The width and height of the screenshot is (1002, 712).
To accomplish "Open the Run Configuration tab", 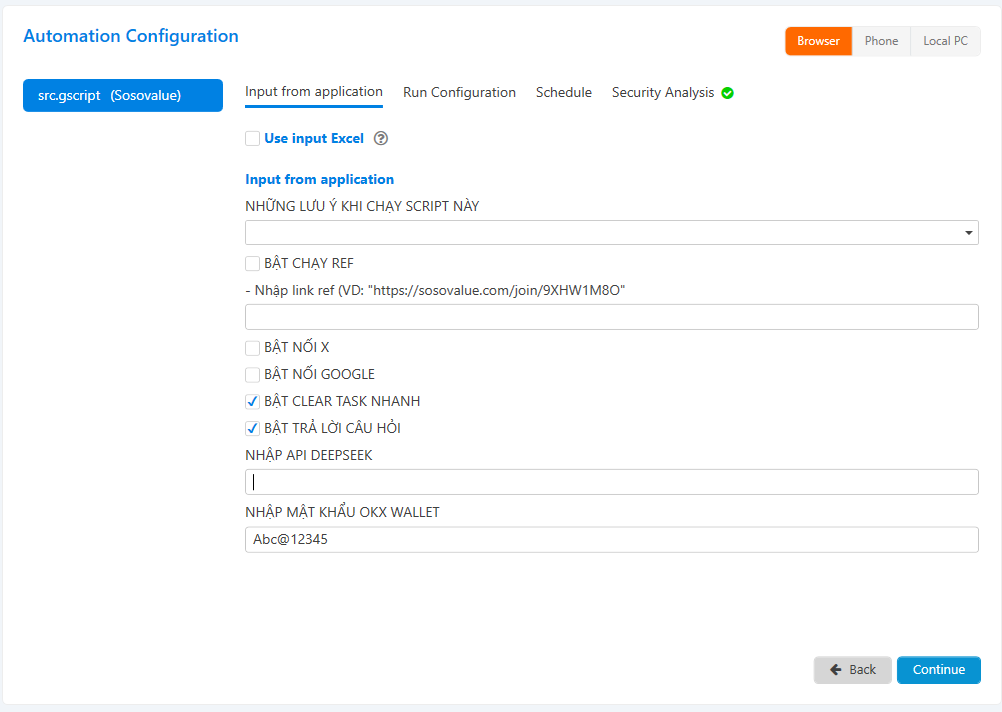I will (459, 93).
